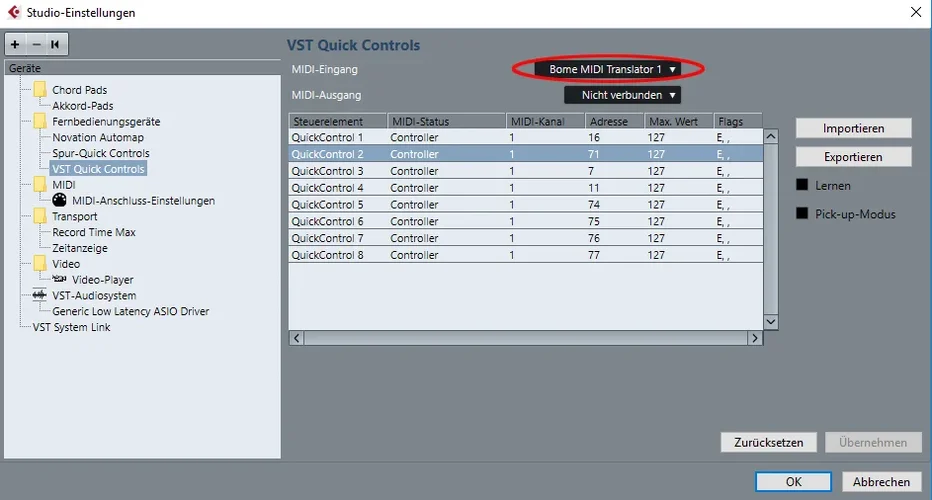Click the Übernehmen button
This screenshot has height=500, width=932.
pyautogui.click(x=873, y=442)
